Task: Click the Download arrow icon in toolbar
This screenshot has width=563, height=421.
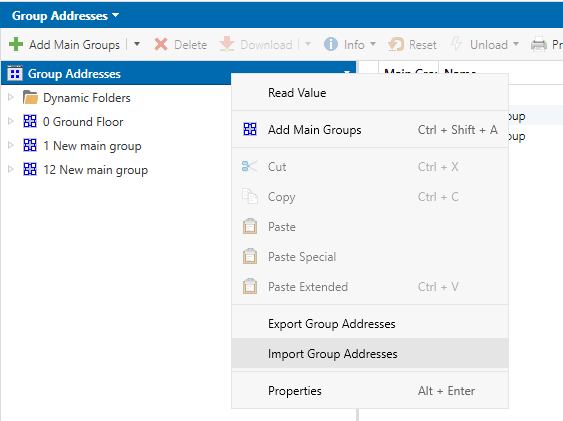Action: click(x=227, y=45)
